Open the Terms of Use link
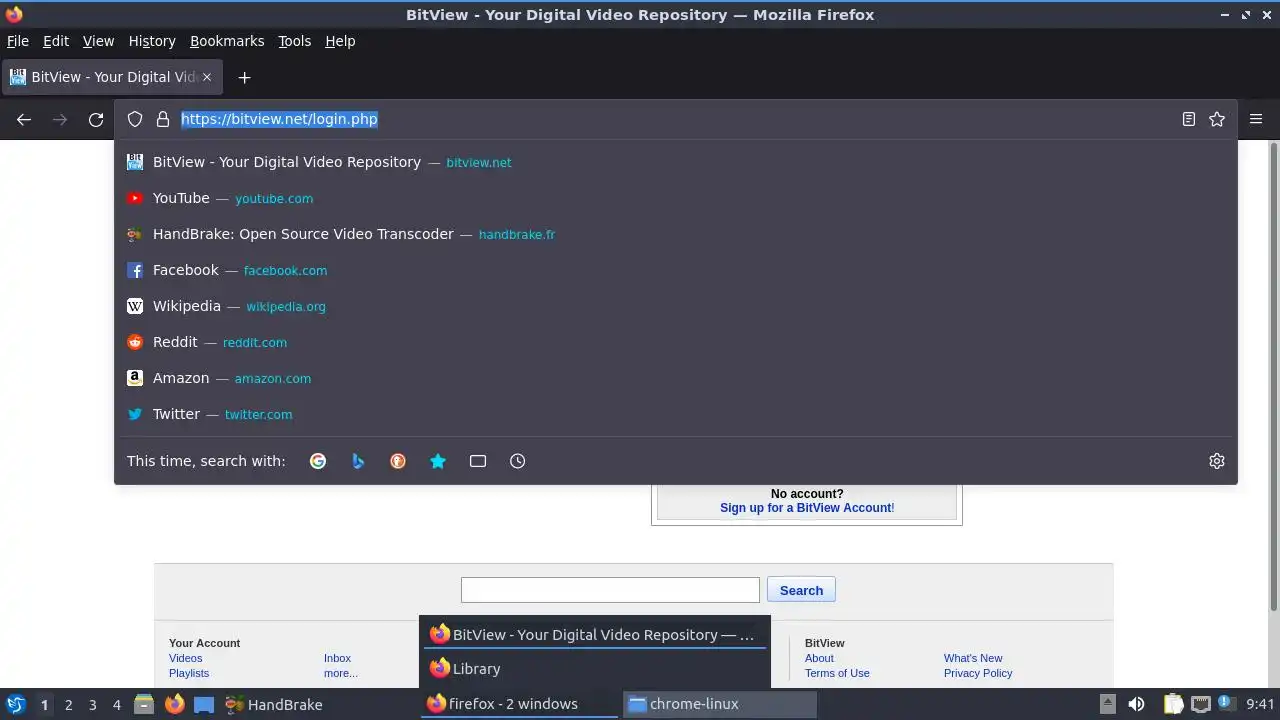Image resolution: width=1280 pixels, height=720 pixels. (837, 673)
